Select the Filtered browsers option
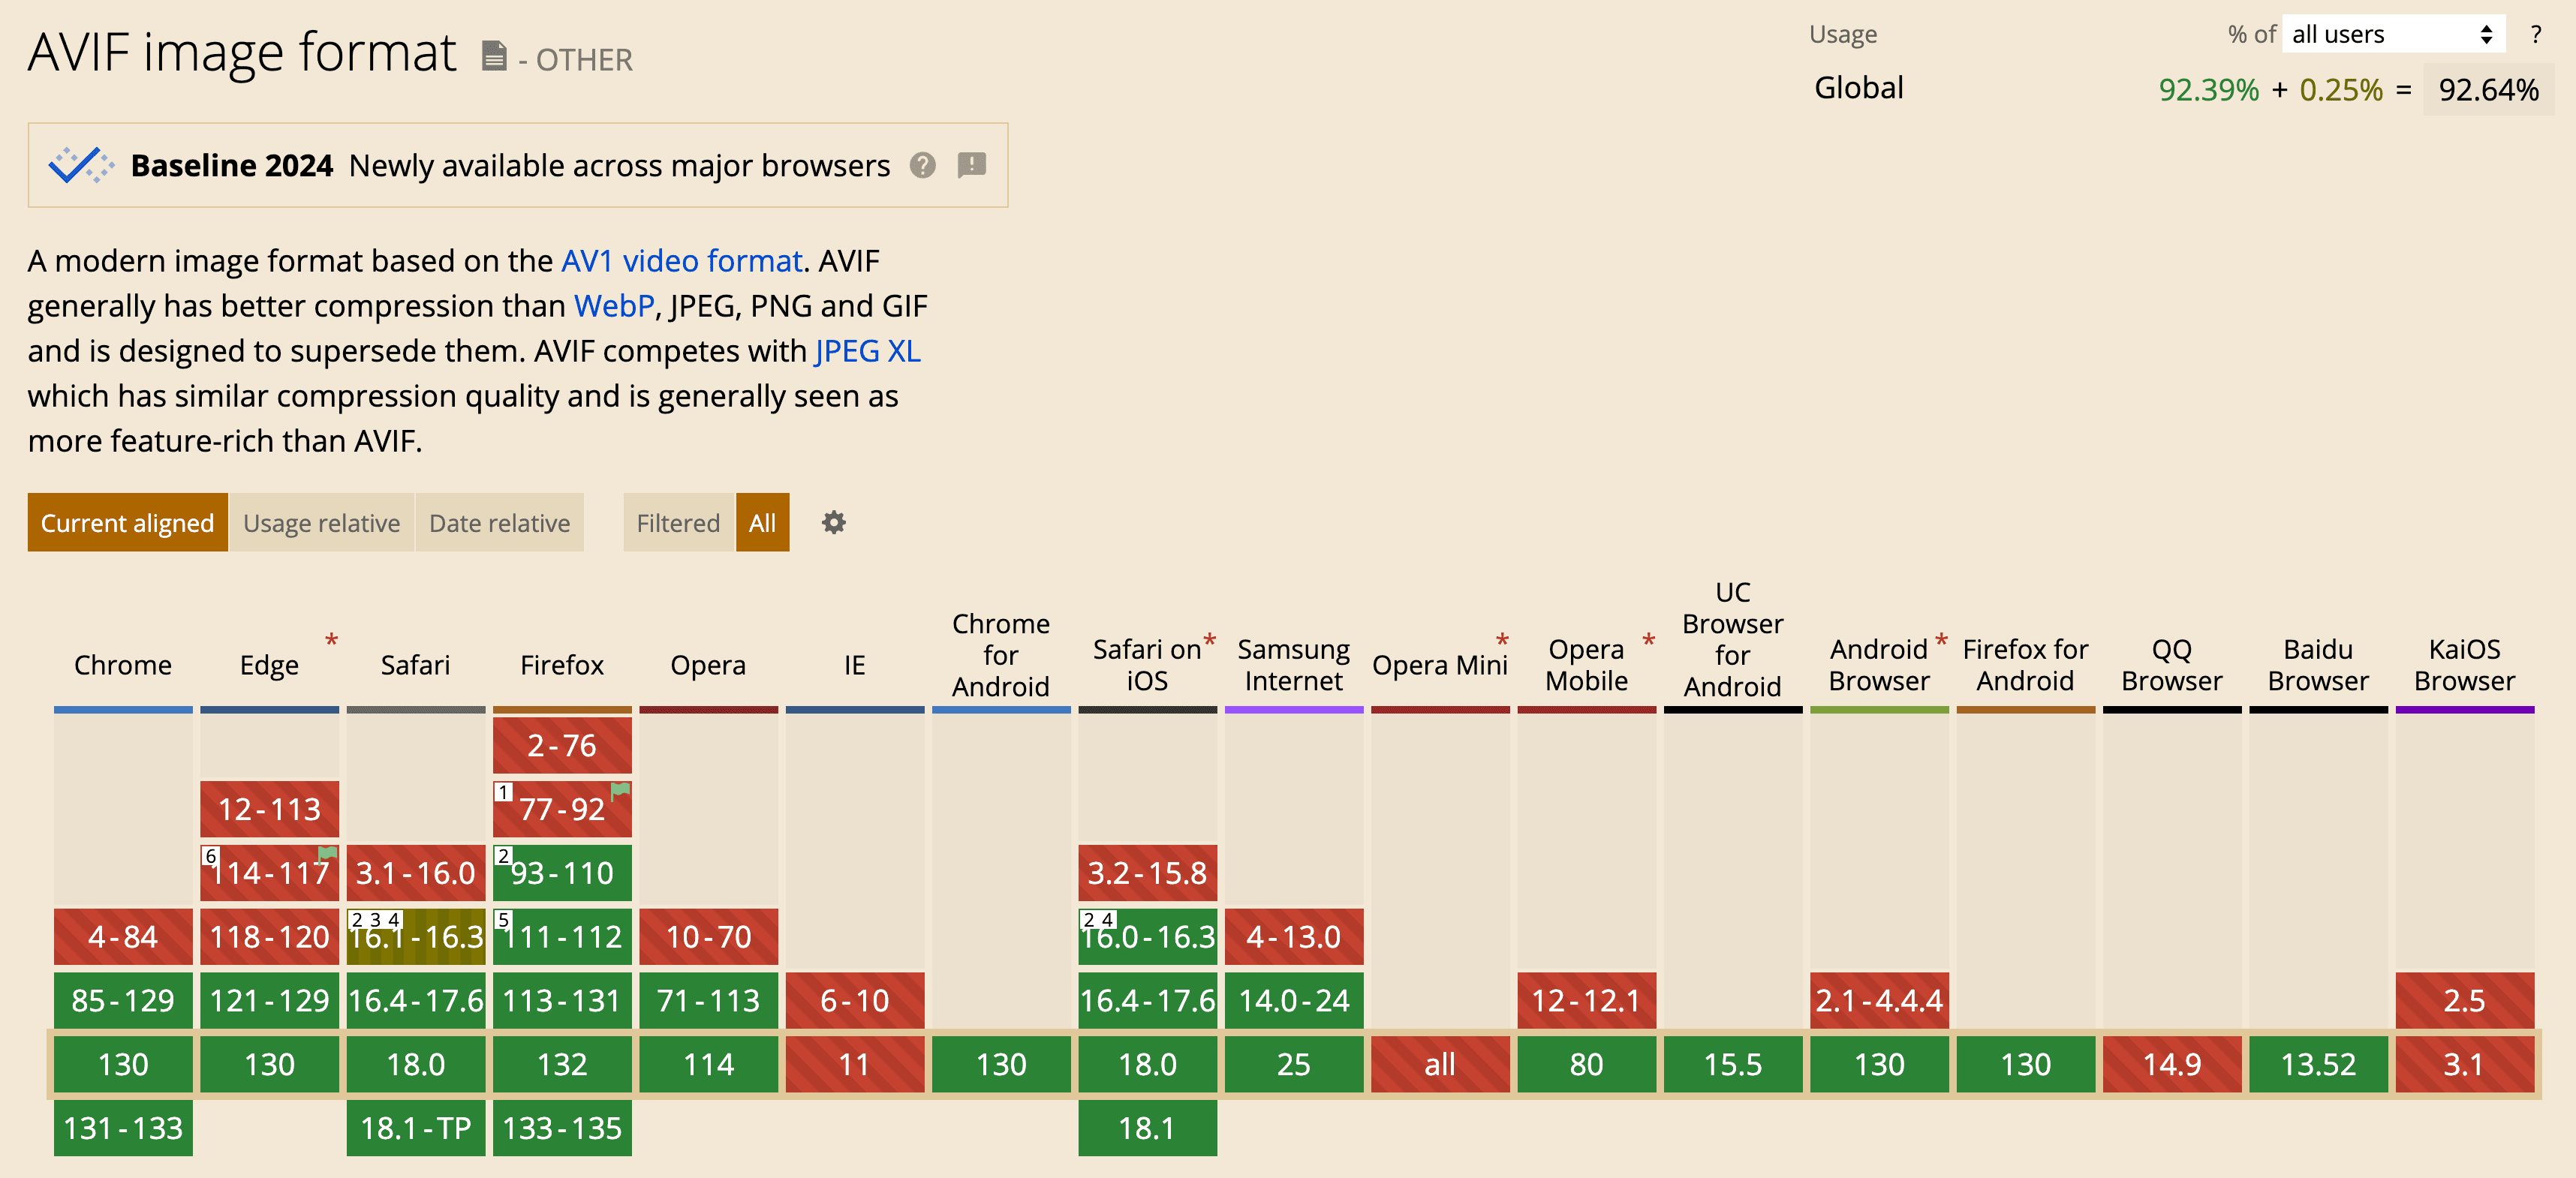 click(678, 522)
